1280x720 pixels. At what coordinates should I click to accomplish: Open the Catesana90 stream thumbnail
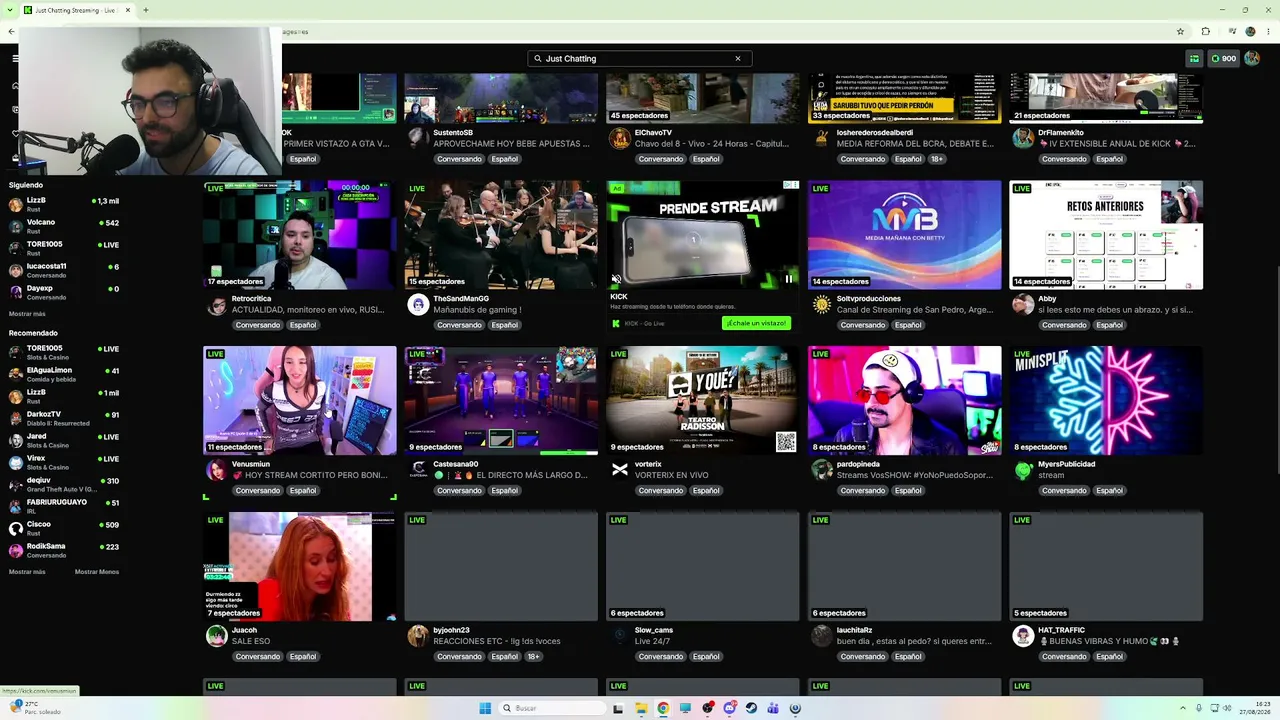coord(501,401)
